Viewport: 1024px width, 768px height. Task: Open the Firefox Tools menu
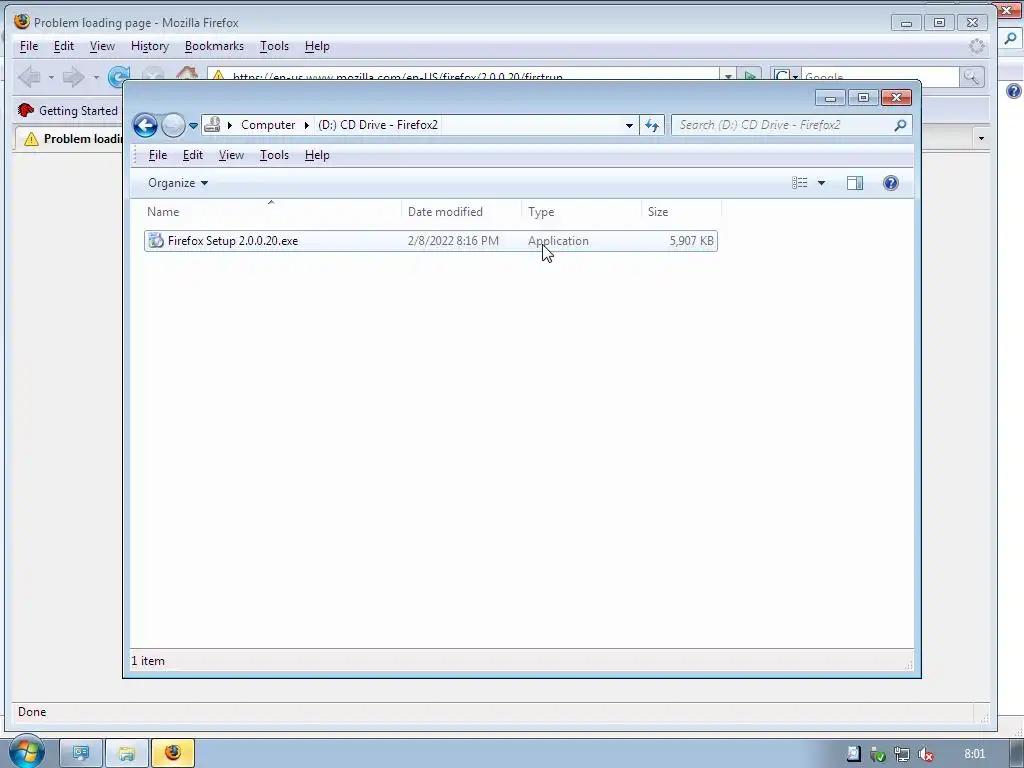coord(274,46)
